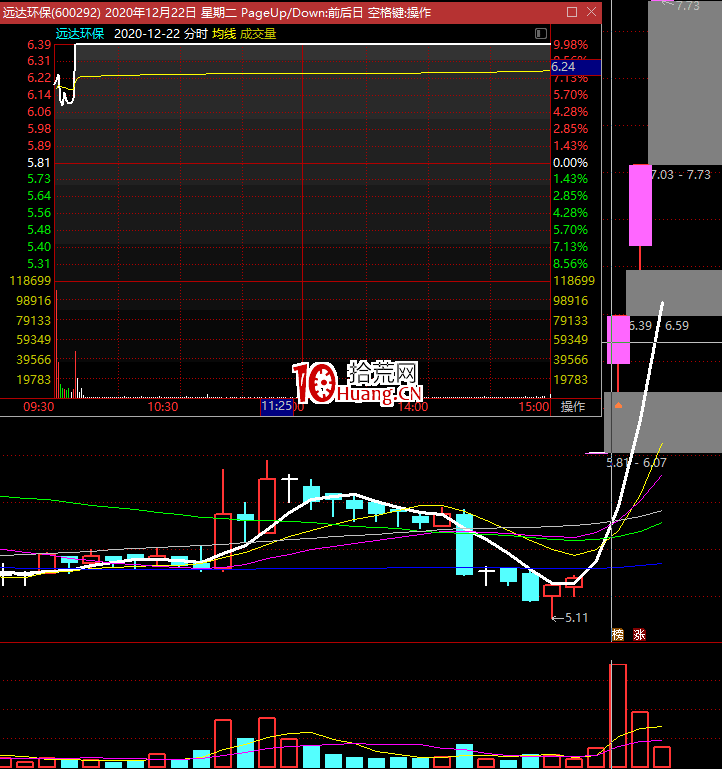Click the 7.03 - 7.73 price range label
The width and height of the screenshot is (722, 769).
coord(681,175)
